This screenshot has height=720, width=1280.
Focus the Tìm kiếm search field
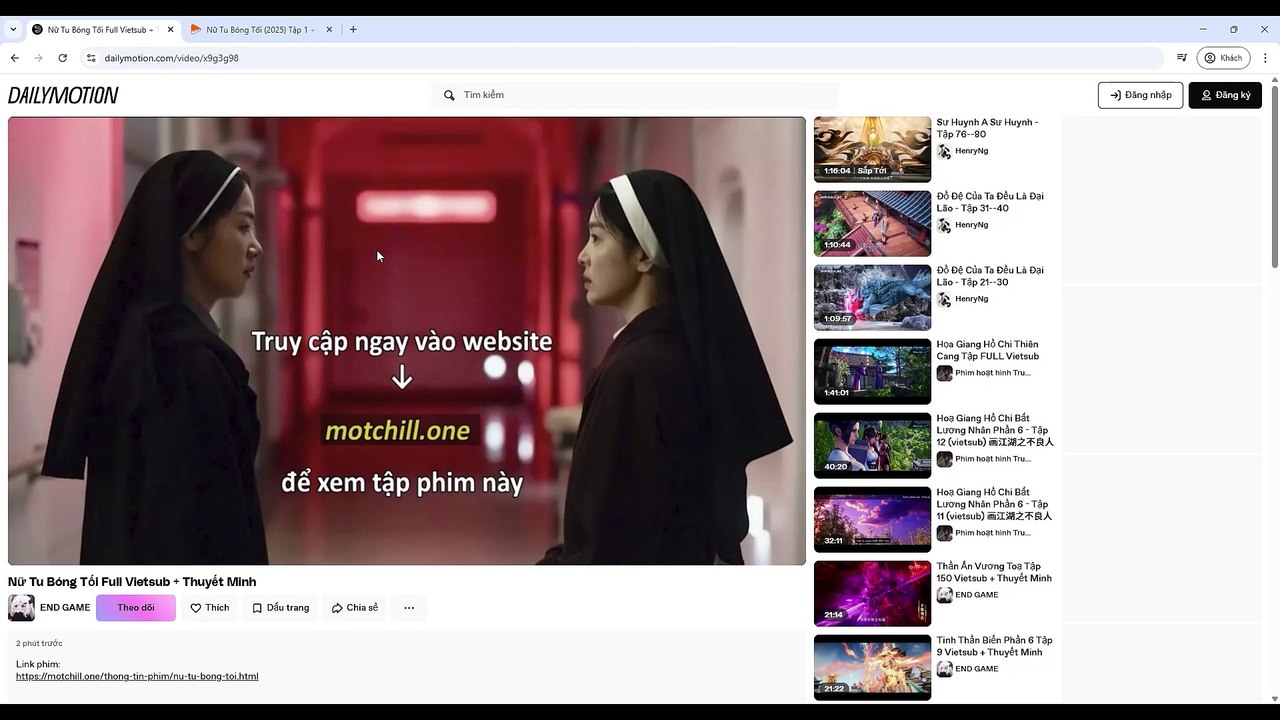[635, 95]
